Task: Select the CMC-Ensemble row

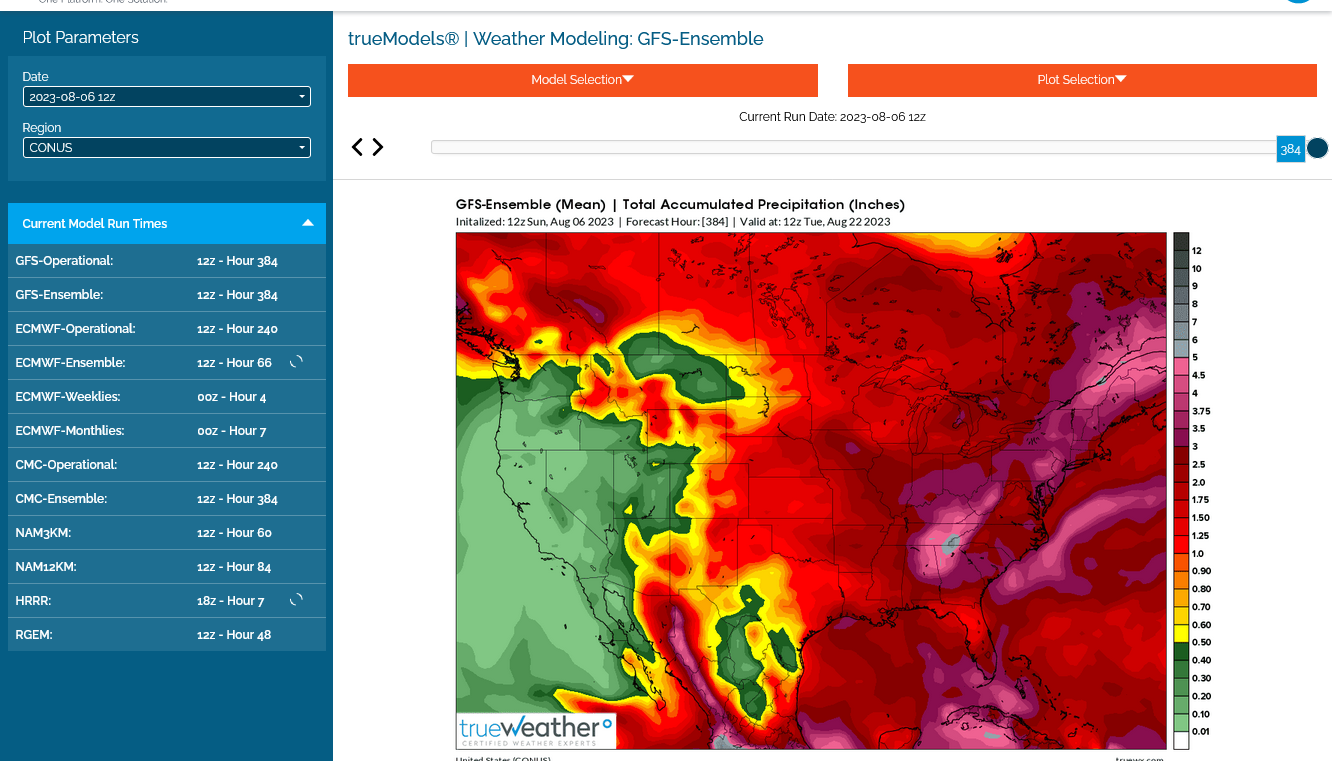Action: (167, 499)
